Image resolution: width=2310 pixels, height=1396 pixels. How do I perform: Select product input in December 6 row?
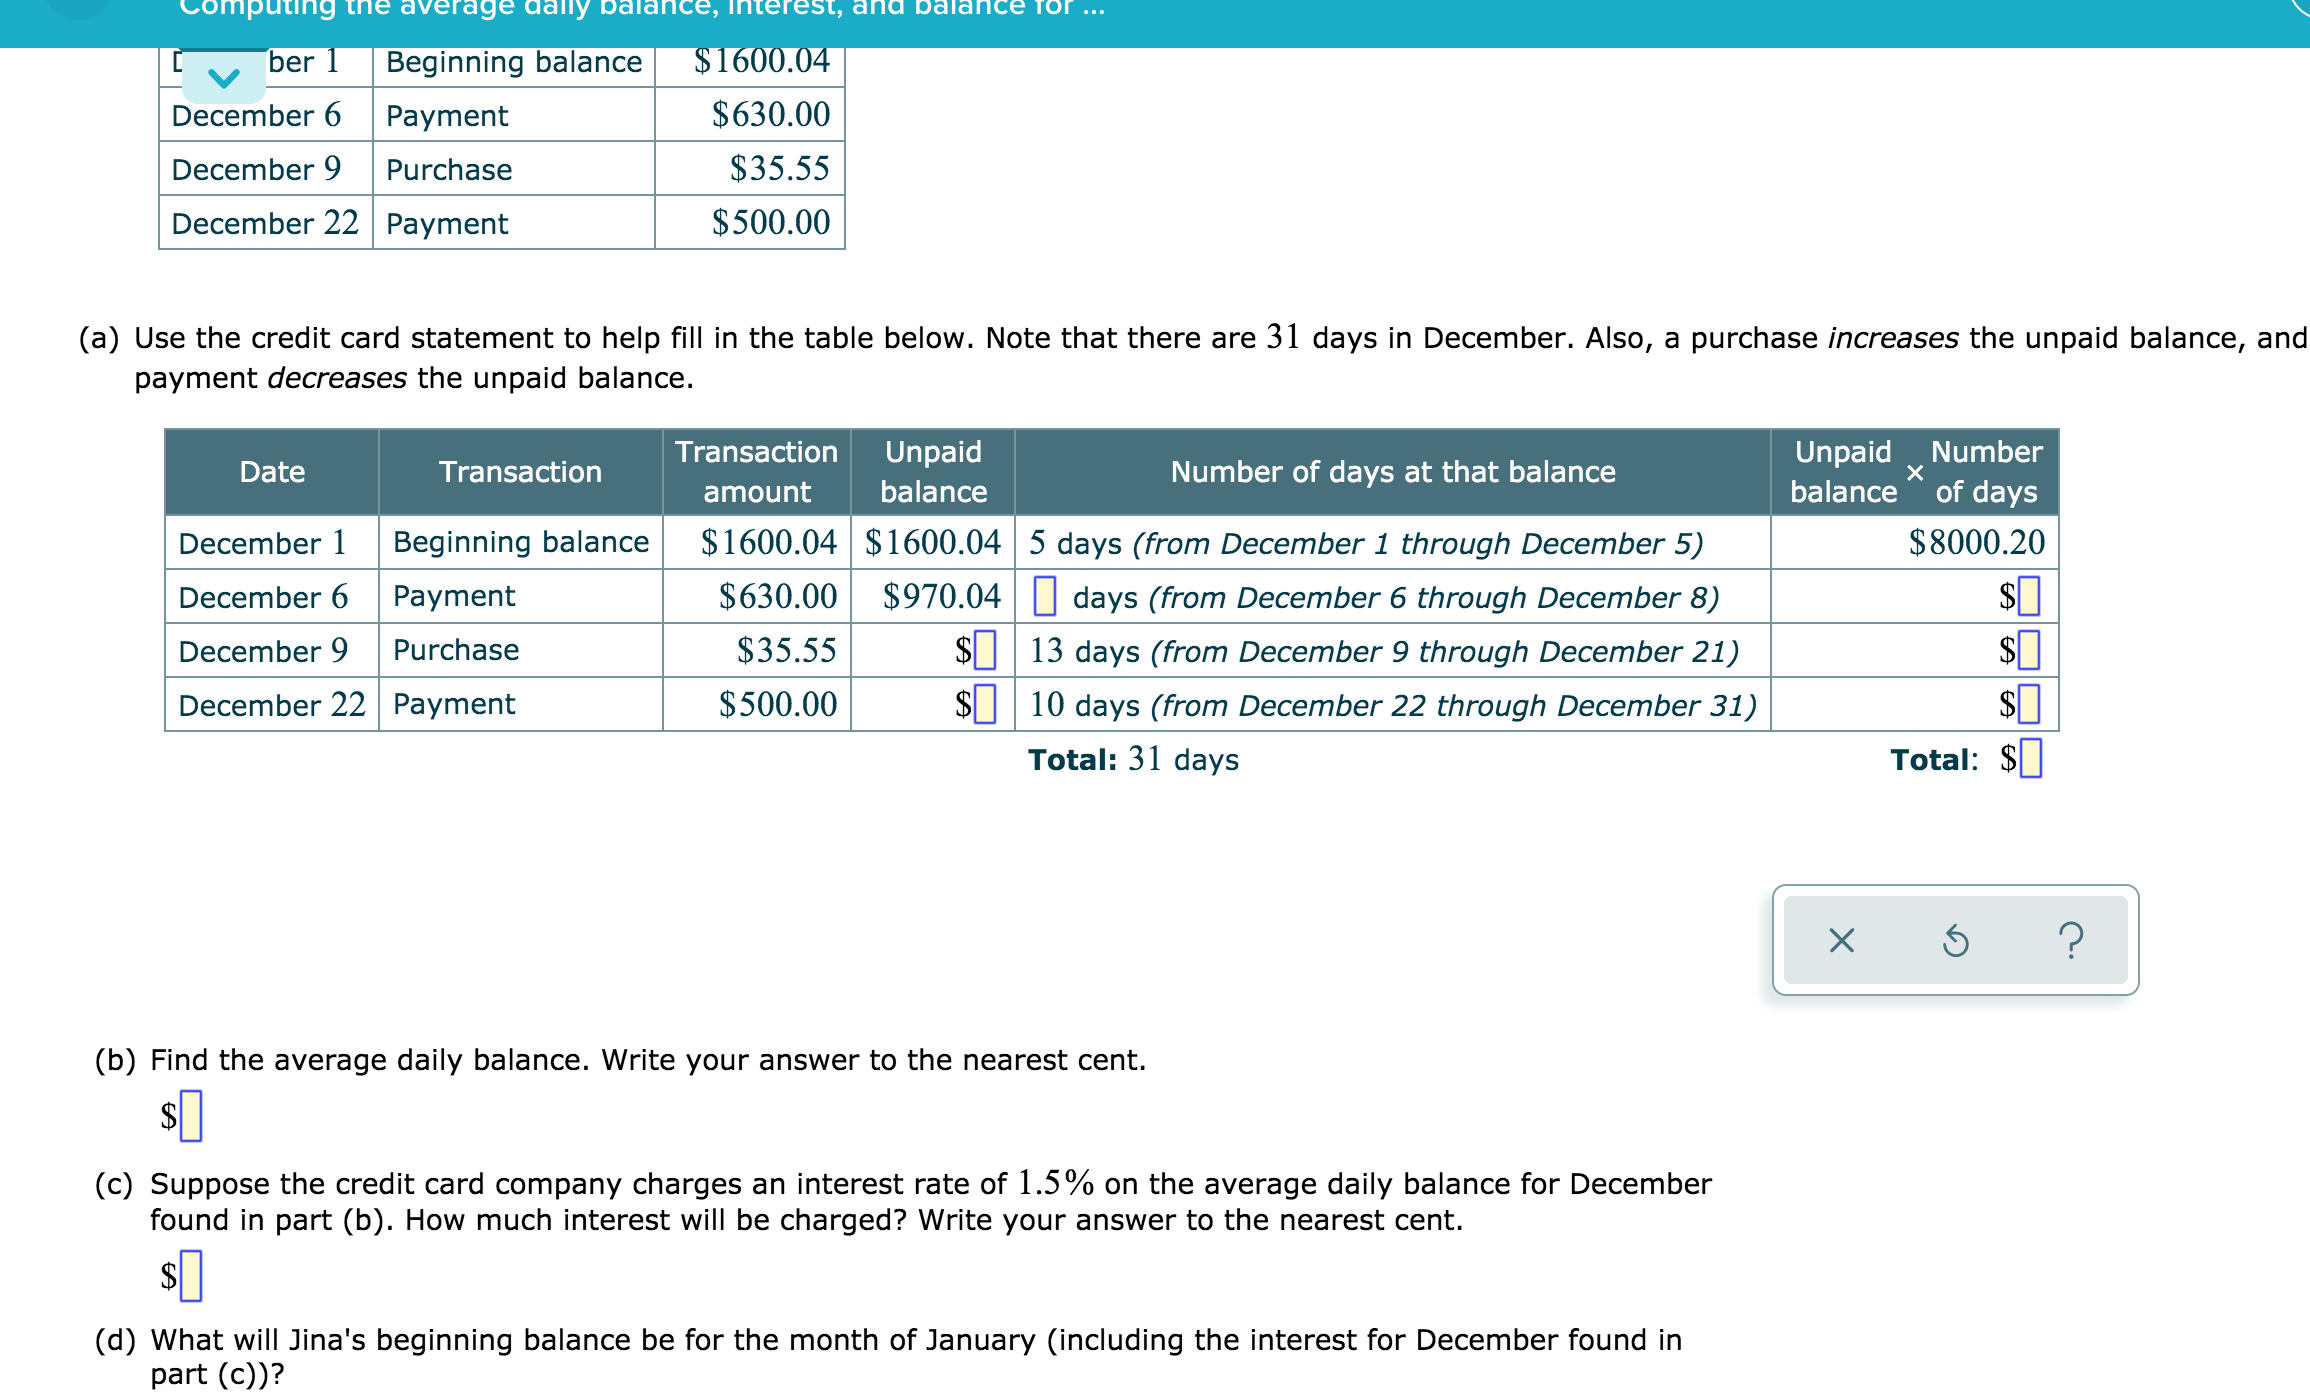click(2029, 596)
